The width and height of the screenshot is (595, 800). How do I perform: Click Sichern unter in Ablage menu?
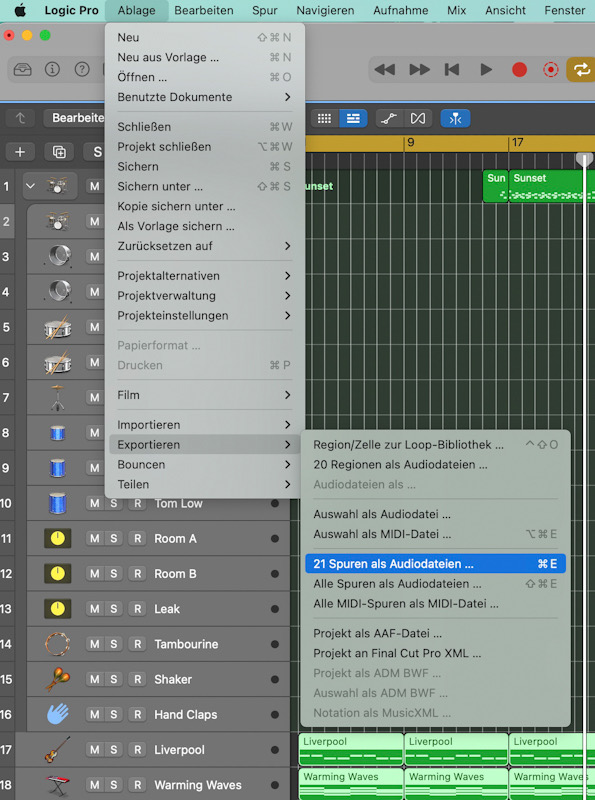tap(205, 186)
